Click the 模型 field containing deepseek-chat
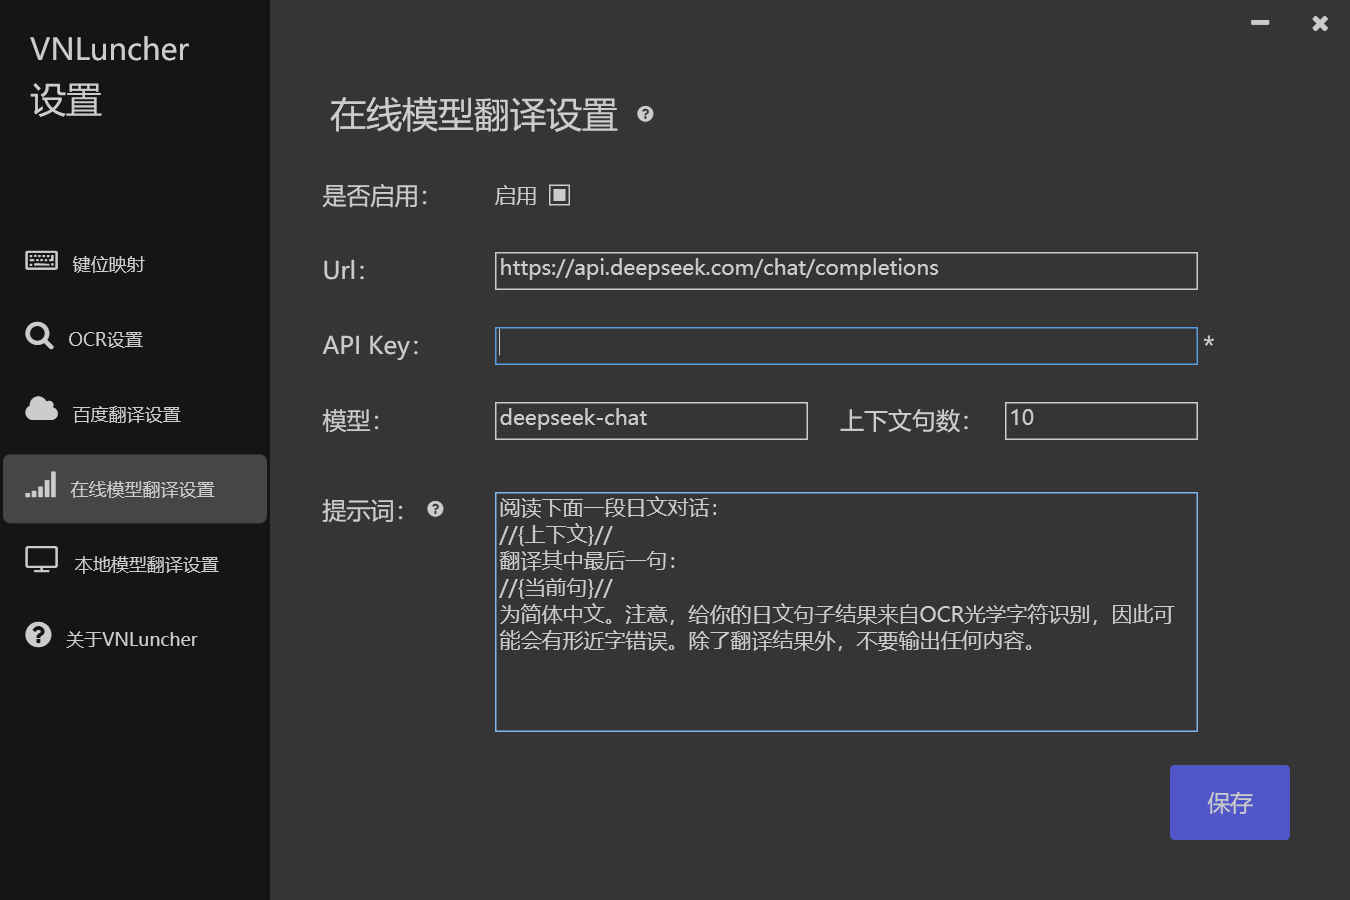 (651, 421)
